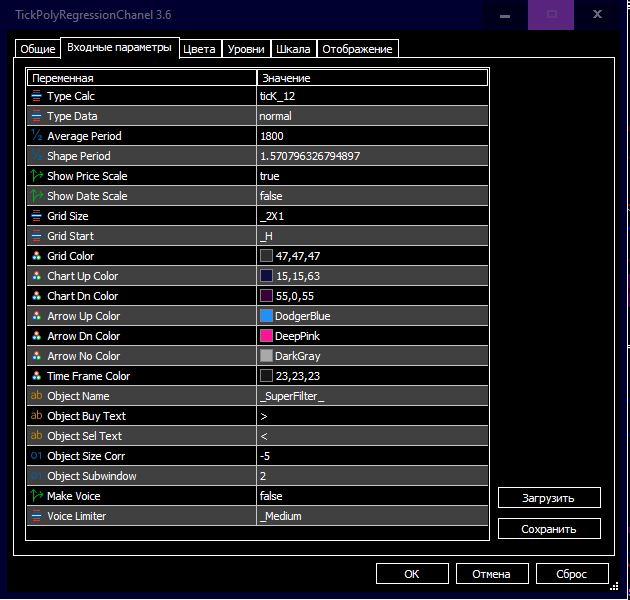The width and height of the screenshot is (630, 600).
Task: Close the TickPolyRegressionChanel dialog window
Action: (597, 14)
